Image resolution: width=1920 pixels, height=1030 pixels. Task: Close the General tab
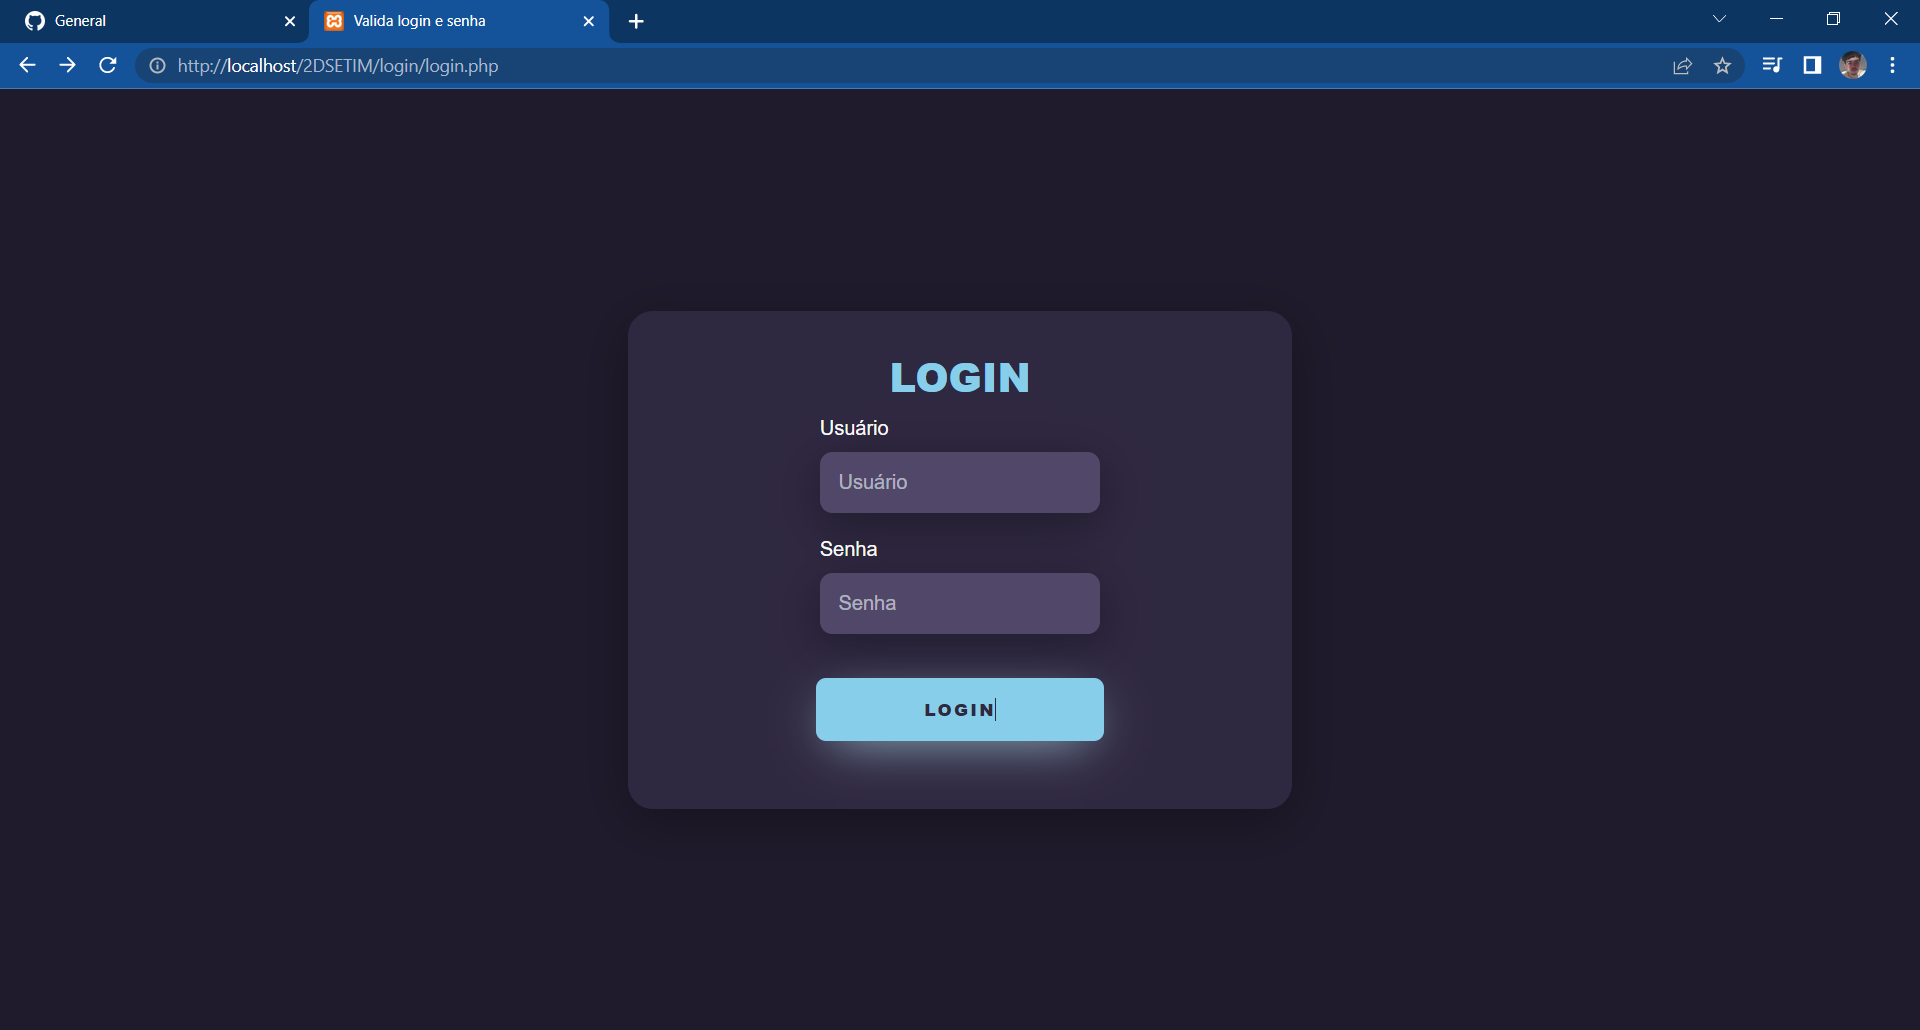click(289, 20)
